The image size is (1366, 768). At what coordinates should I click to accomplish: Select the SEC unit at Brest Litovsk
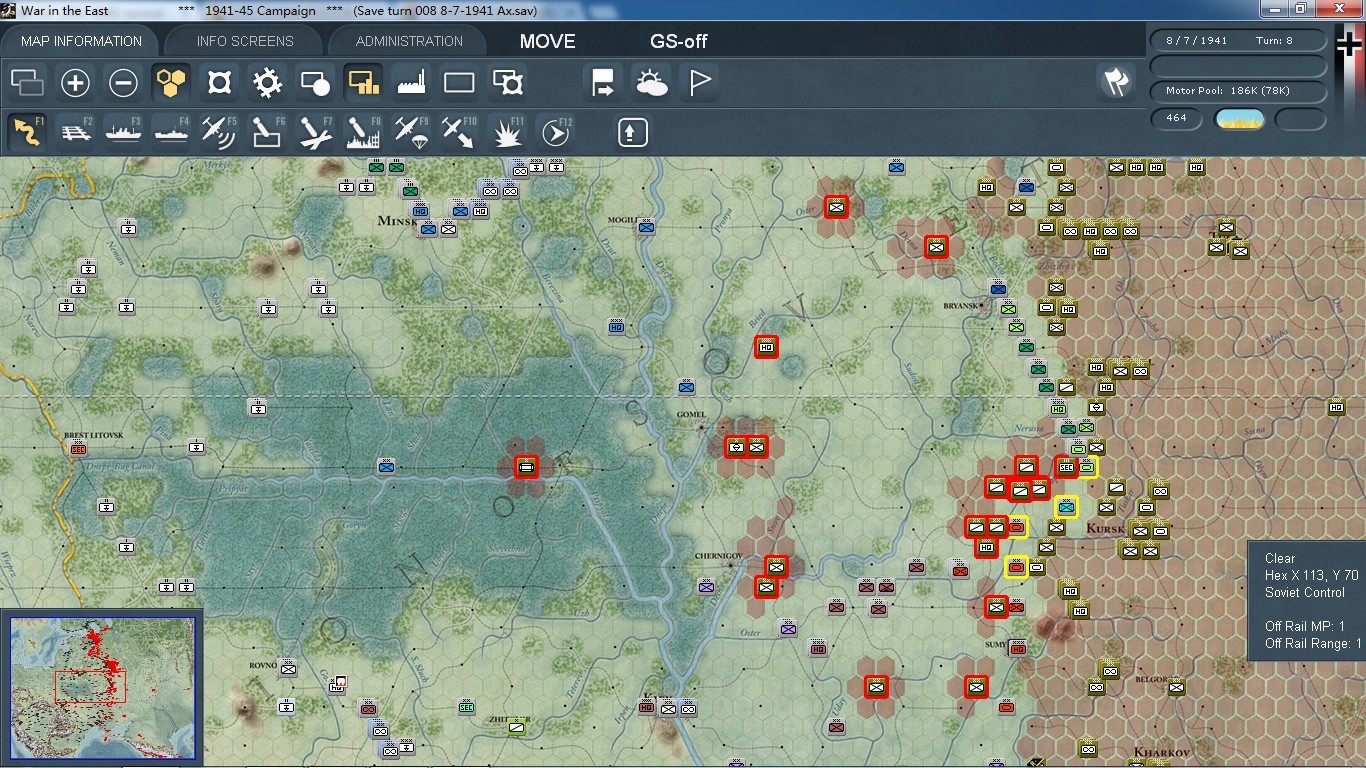pyautogui.click(x=79, y=448)
